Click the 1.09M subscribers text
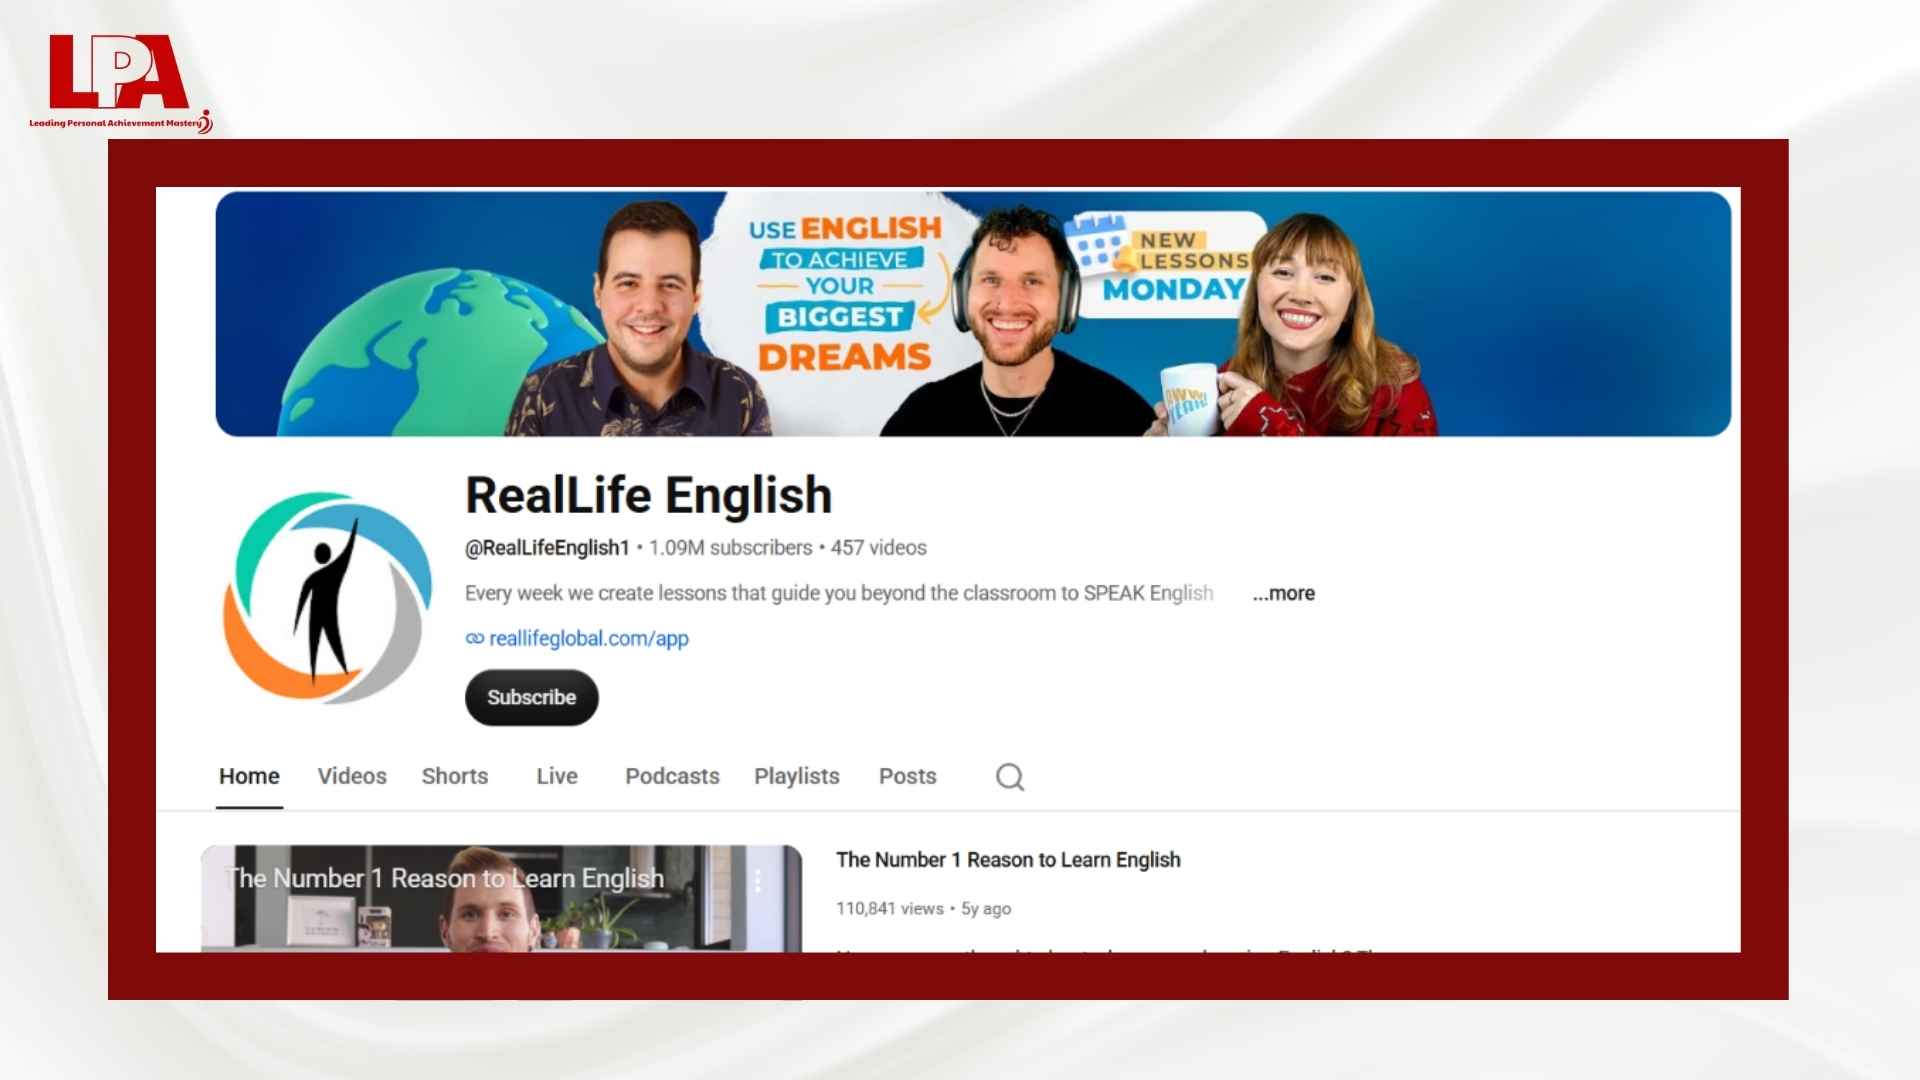 731,548
